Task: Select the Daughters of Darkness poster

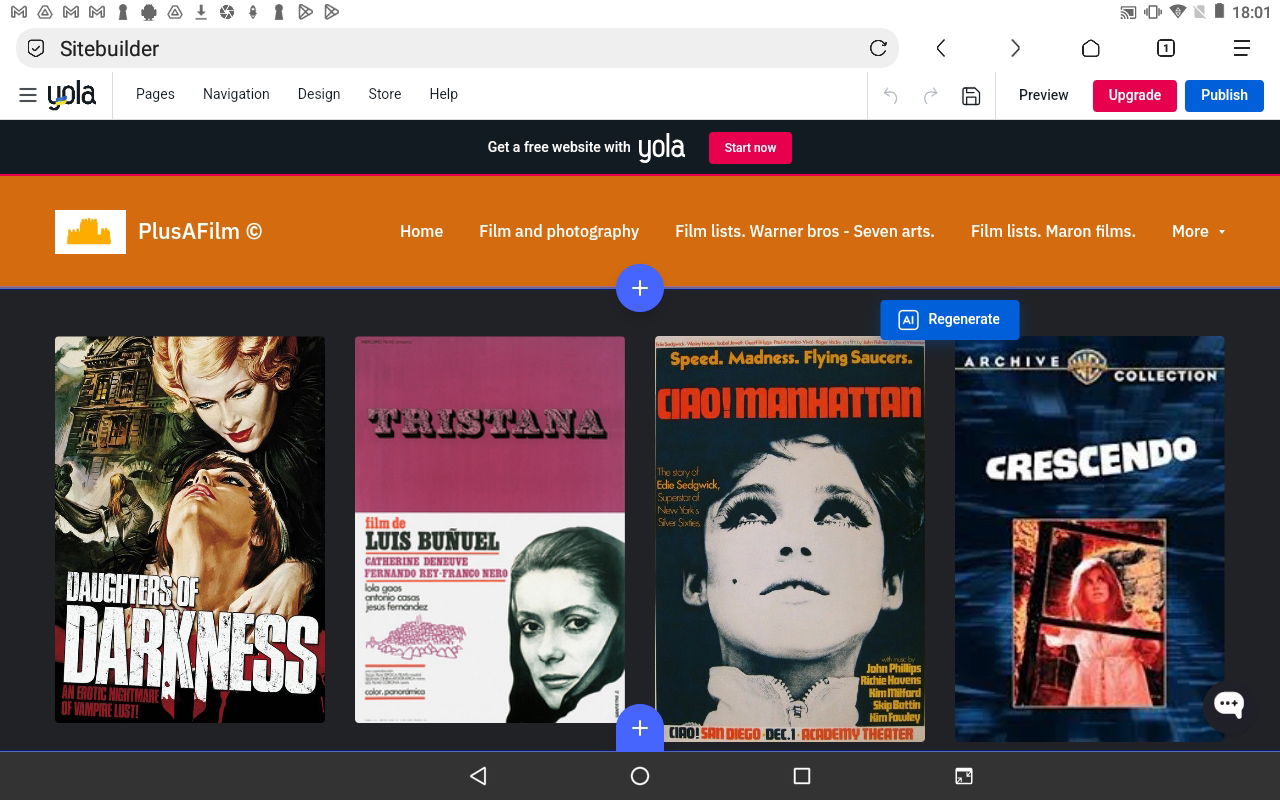Action: (x=190, y=529)
